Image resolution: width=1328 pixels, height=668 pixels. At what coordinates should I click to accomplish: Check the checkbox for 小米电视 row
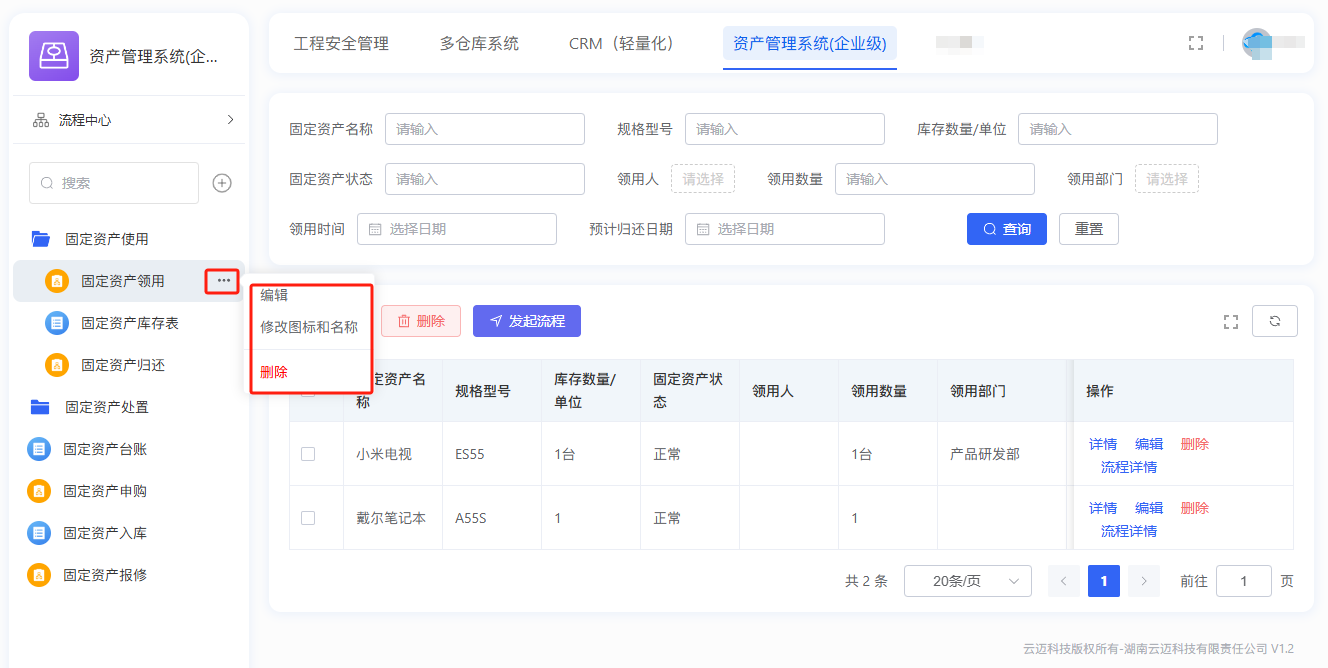[x=308, y=454]
